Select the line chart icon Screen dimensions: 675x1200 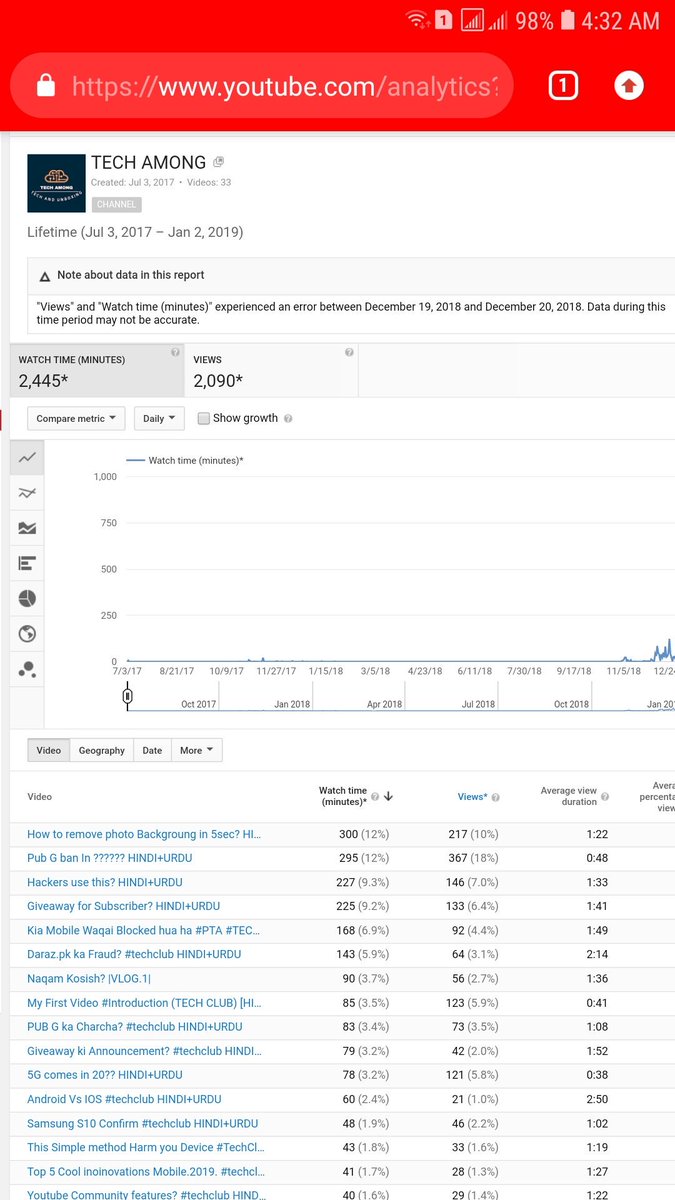[x=27, y=458]
